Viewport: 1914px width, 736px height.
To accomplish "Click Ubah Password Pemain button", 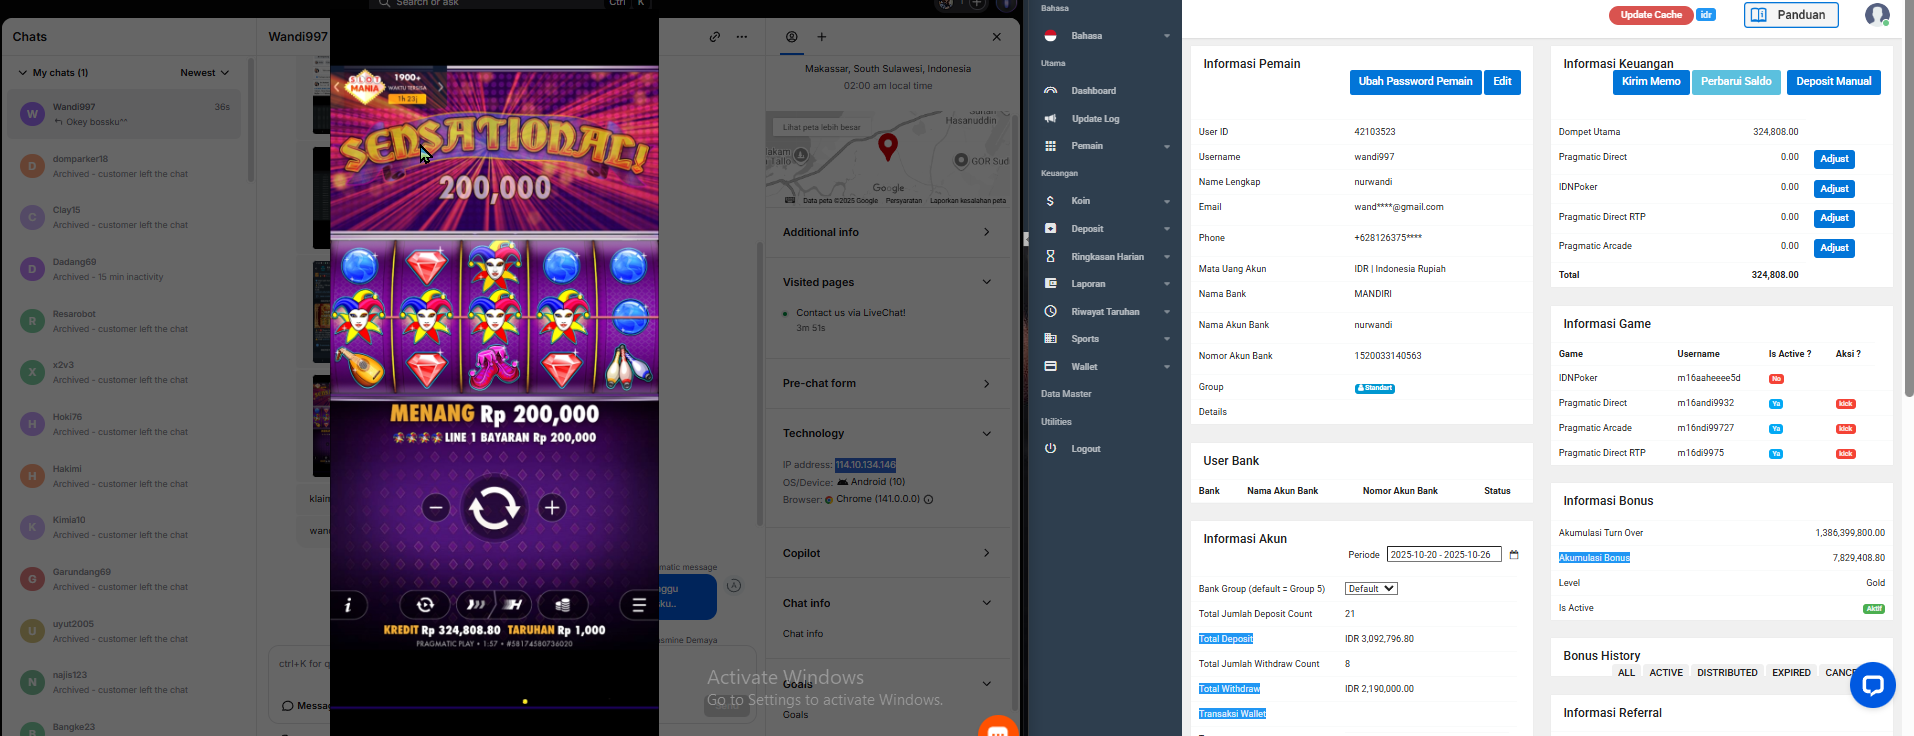I will 1415,82.
